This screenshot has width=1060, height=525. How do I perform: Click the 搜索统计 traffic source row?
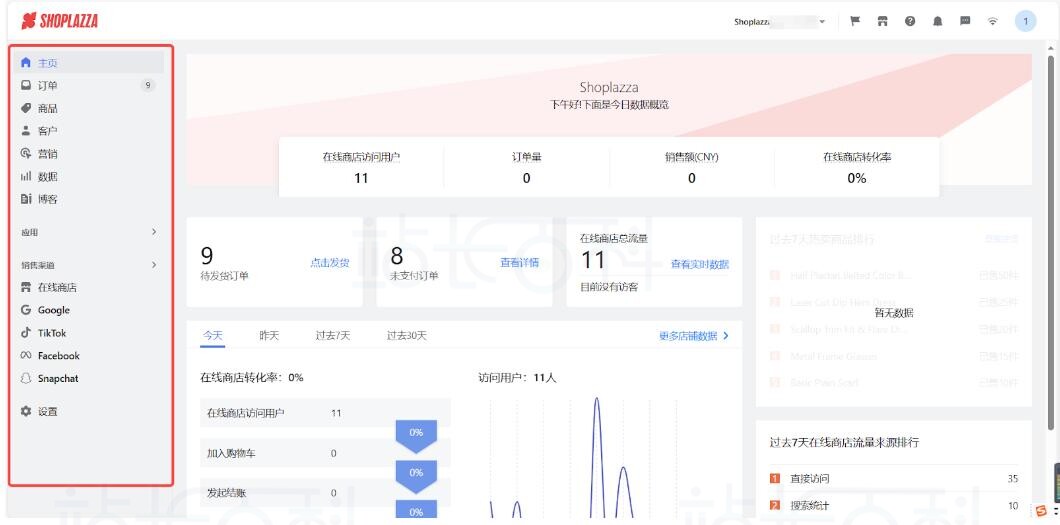[x=894, y=505]
